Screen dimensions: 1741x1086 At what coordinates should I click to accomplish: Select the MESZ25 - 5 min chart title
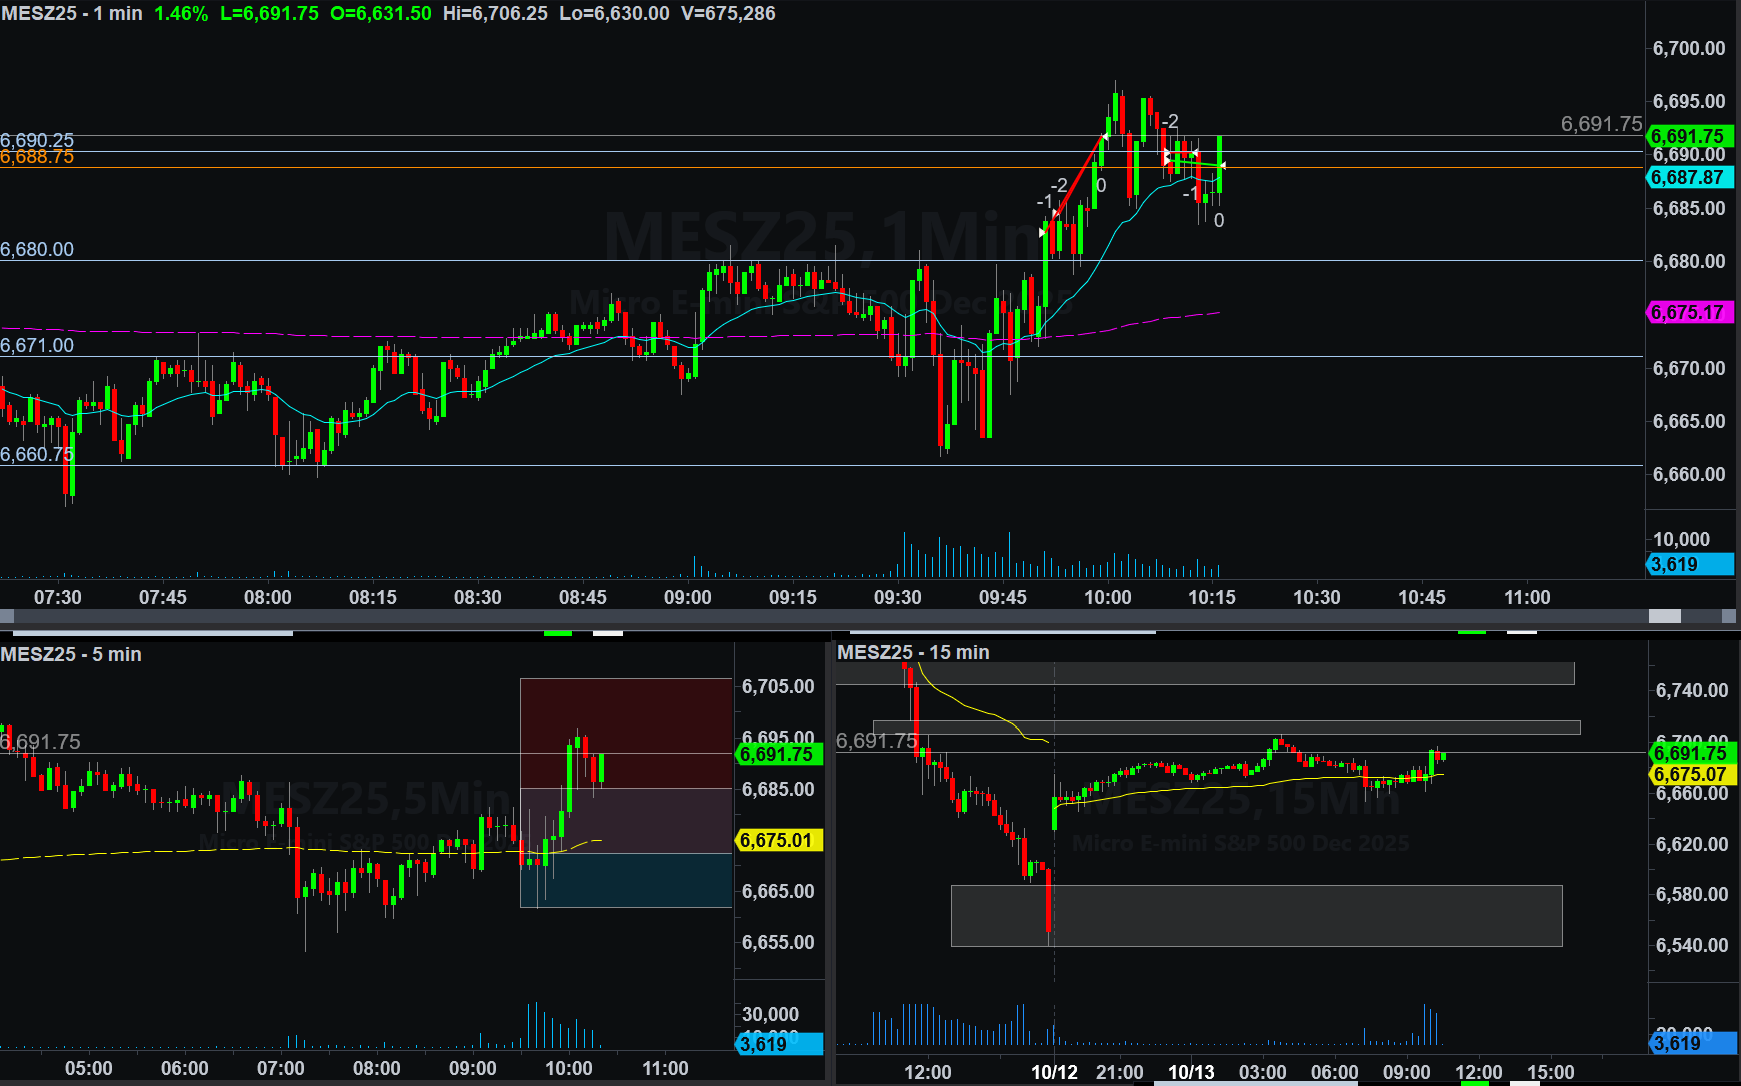point(71,655)
